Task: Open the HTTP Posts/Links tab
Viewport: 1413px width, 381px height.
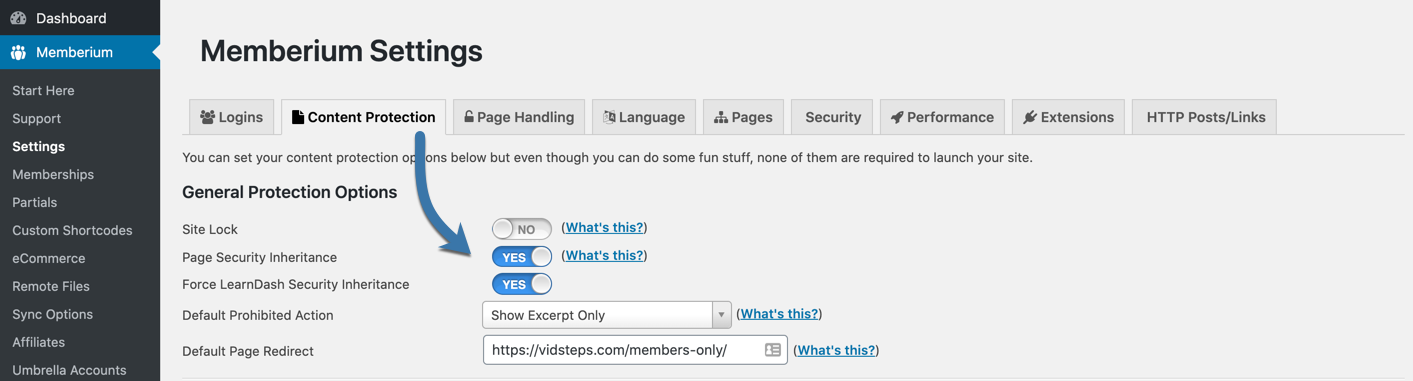Action: [1205, 117]
